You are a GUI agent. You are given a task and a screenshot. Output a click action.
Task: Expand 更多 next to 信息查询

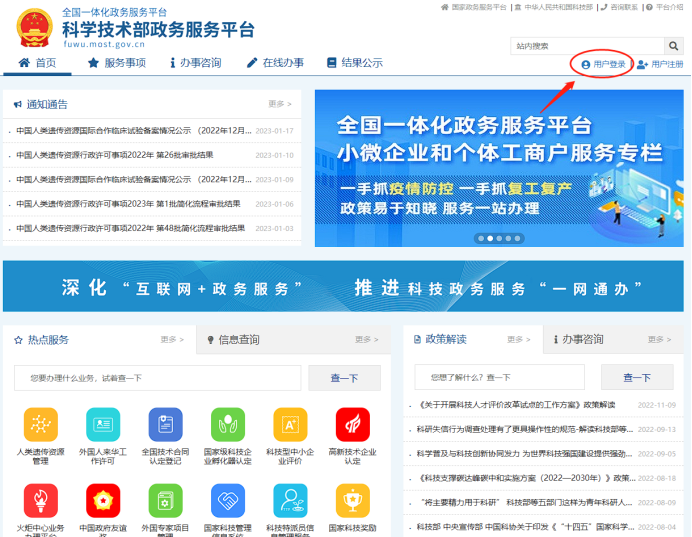[367, 339]
